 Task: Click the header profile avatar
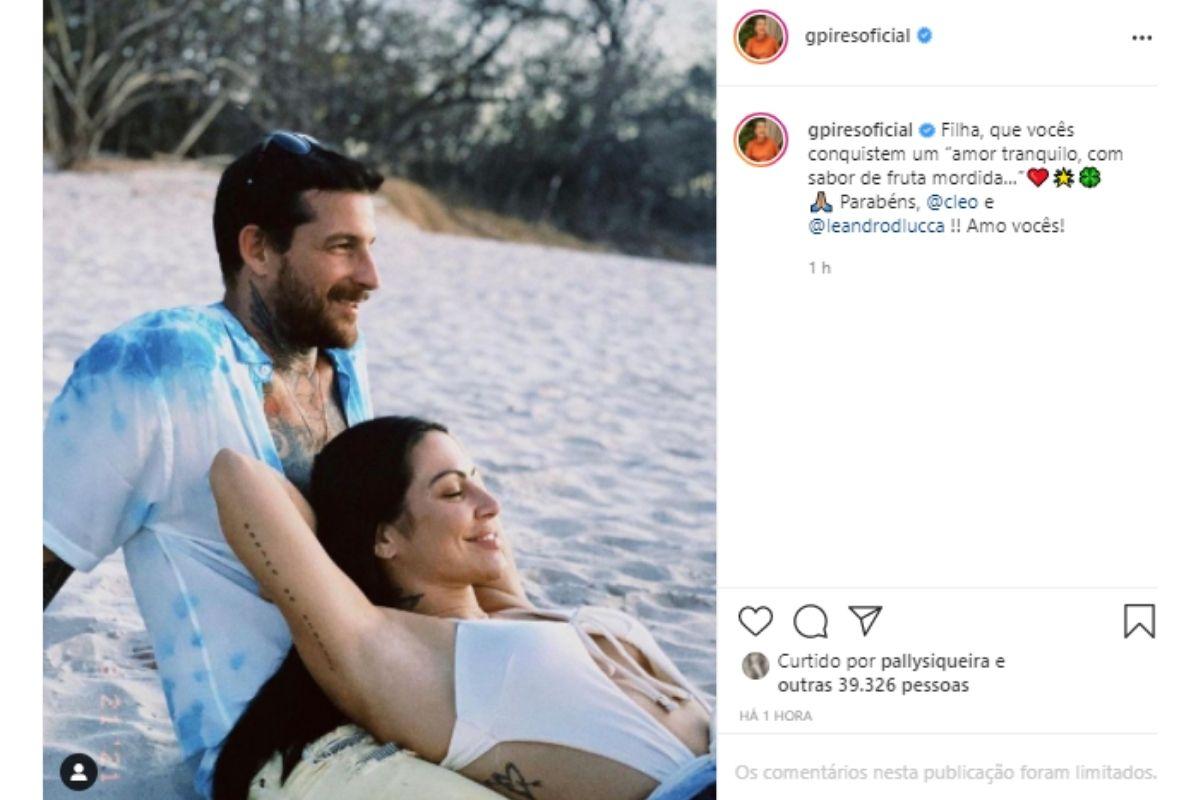pyautogui.click(x=761, y=37)
